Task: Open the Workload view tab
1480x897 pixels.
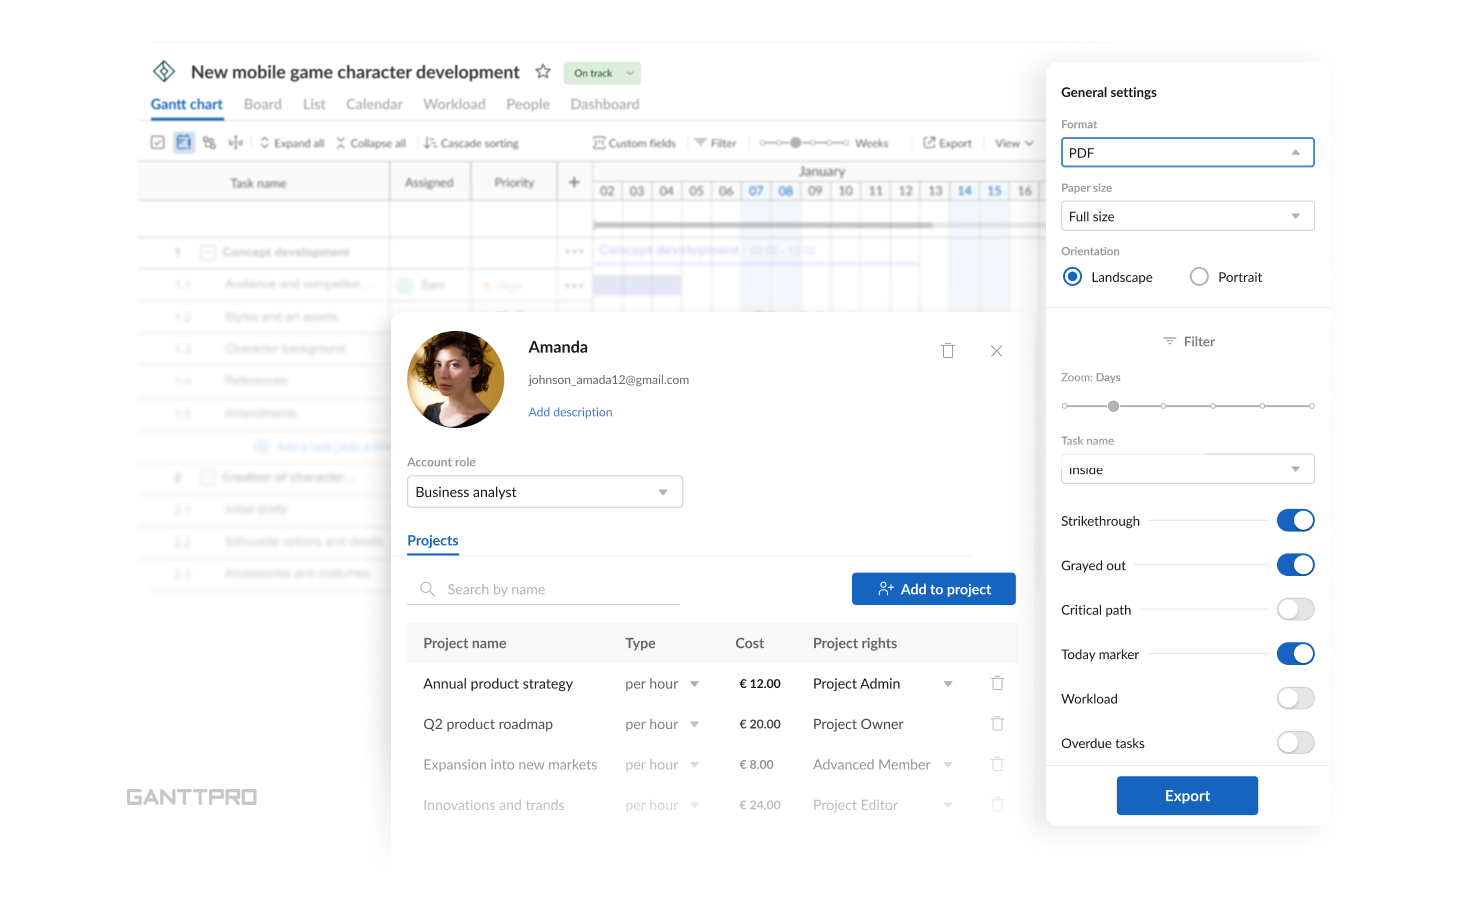Action: pyautogui.click(x=454, y=103)
